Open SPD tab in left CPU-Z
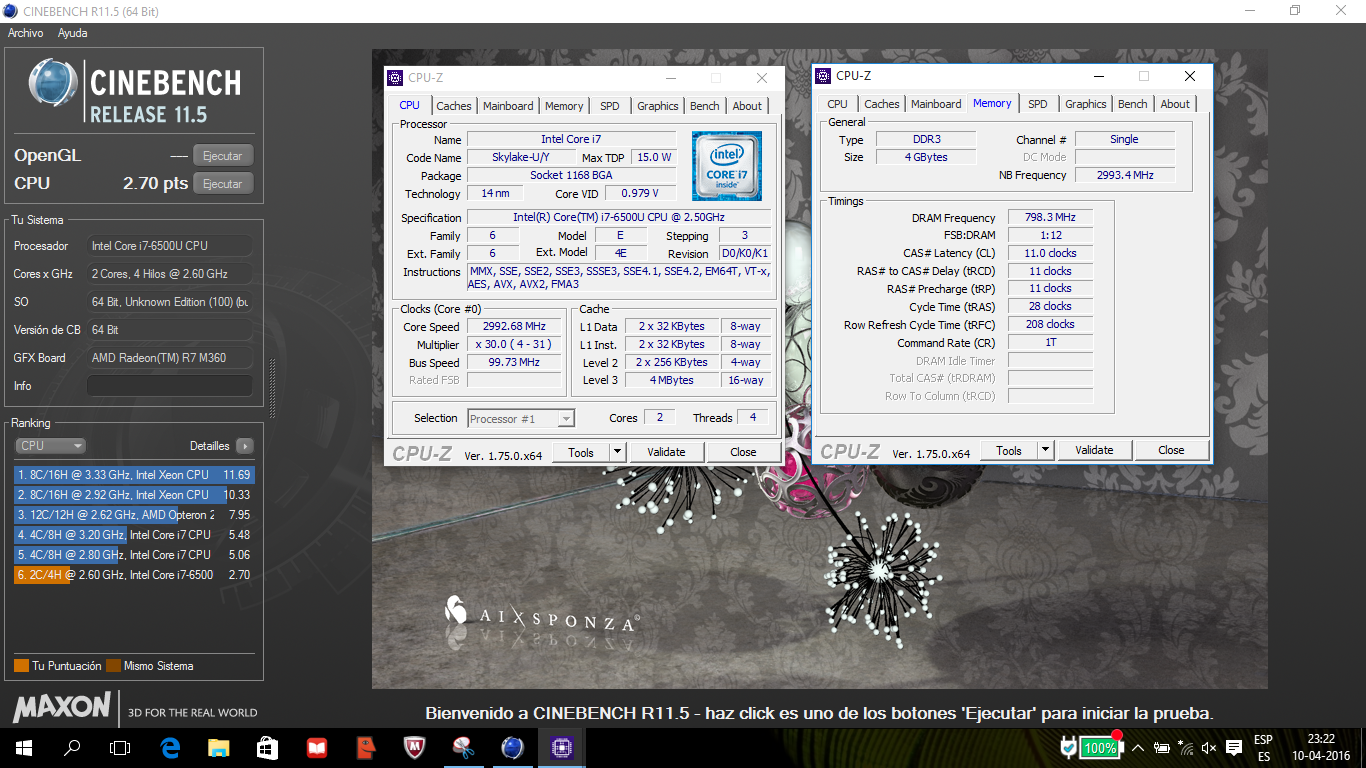 coord(610,106)
